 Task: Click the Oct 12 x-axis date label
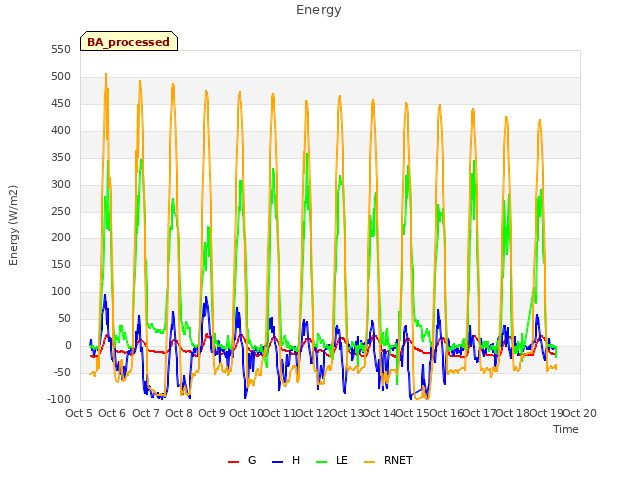(x=312, y=413)
